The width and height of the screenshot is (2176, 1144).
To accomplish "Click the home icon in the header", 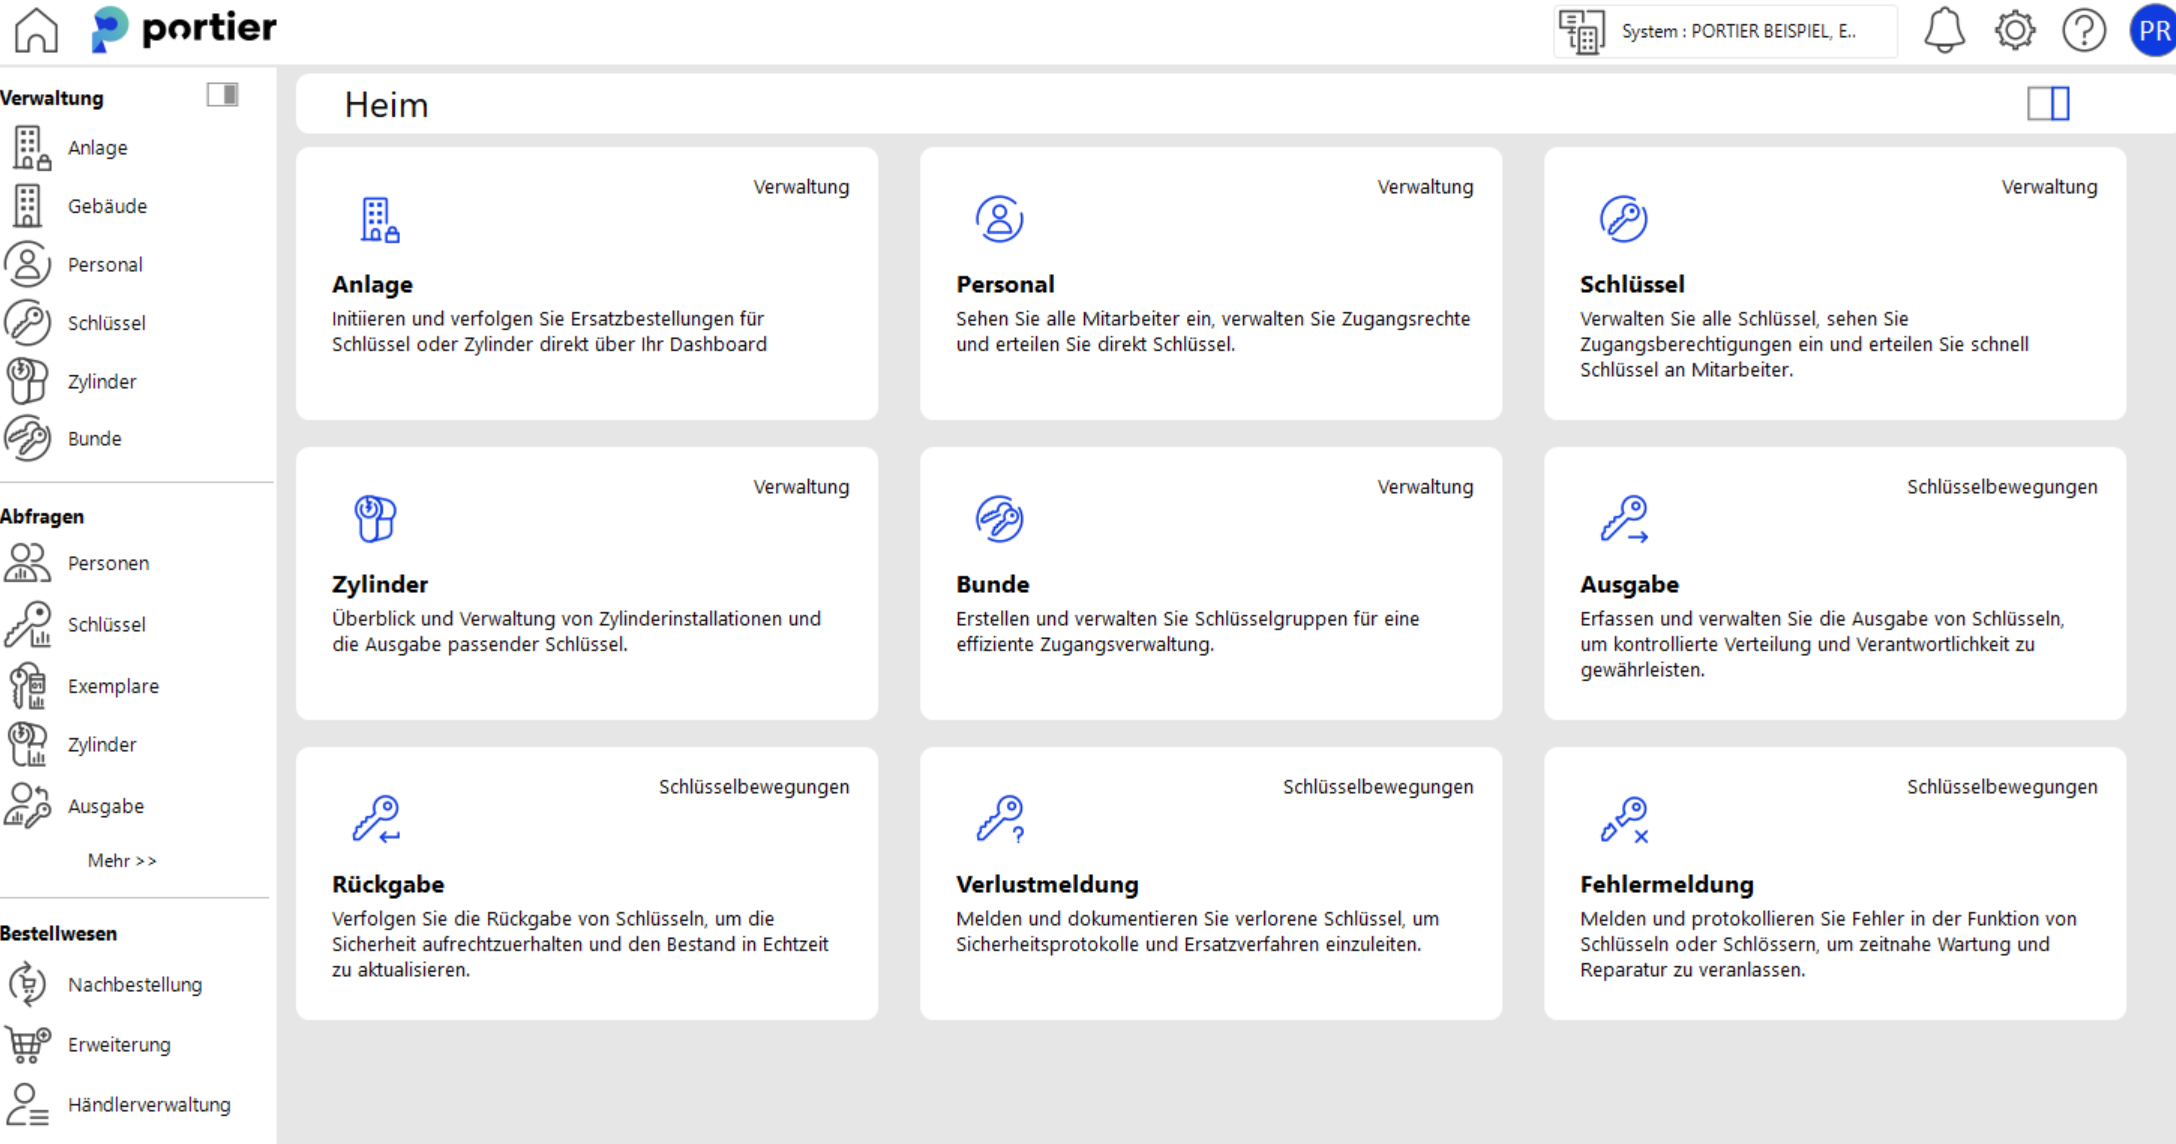I will 36,30.
